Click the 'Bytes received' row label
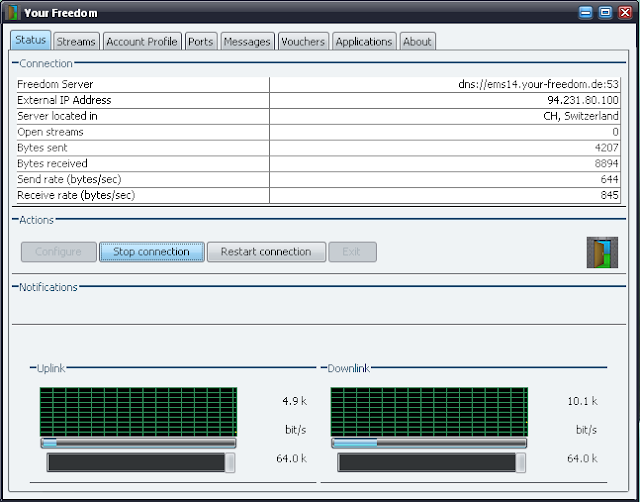This screenshot has width=640, height=502. pyautogui.click(x=52, y=163)
